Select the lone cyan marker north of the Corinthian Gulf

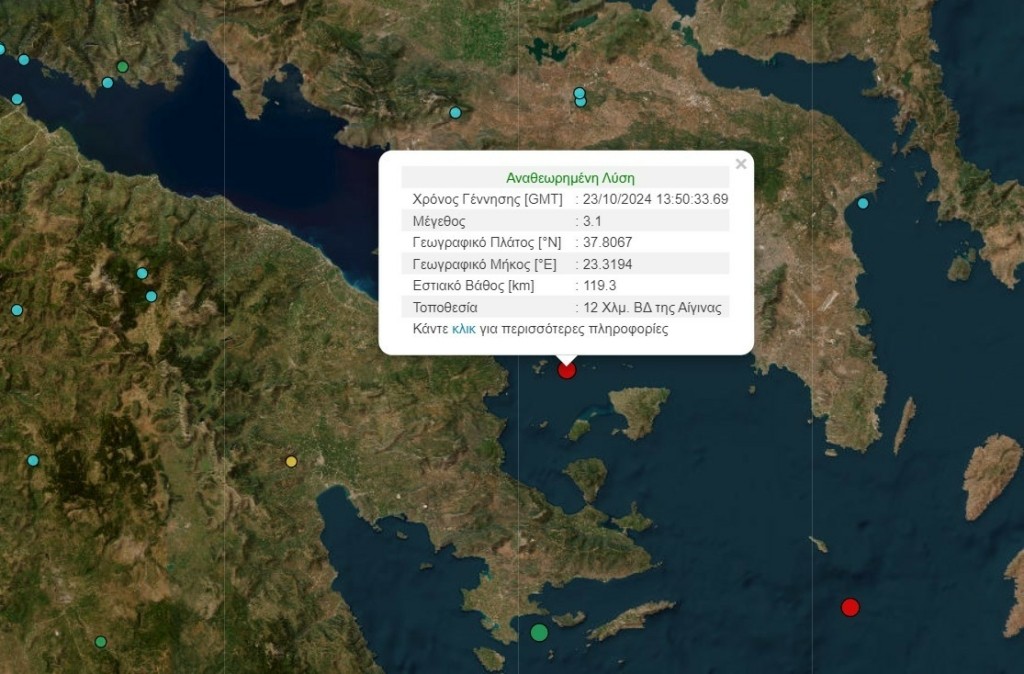[x=455, y=112]
